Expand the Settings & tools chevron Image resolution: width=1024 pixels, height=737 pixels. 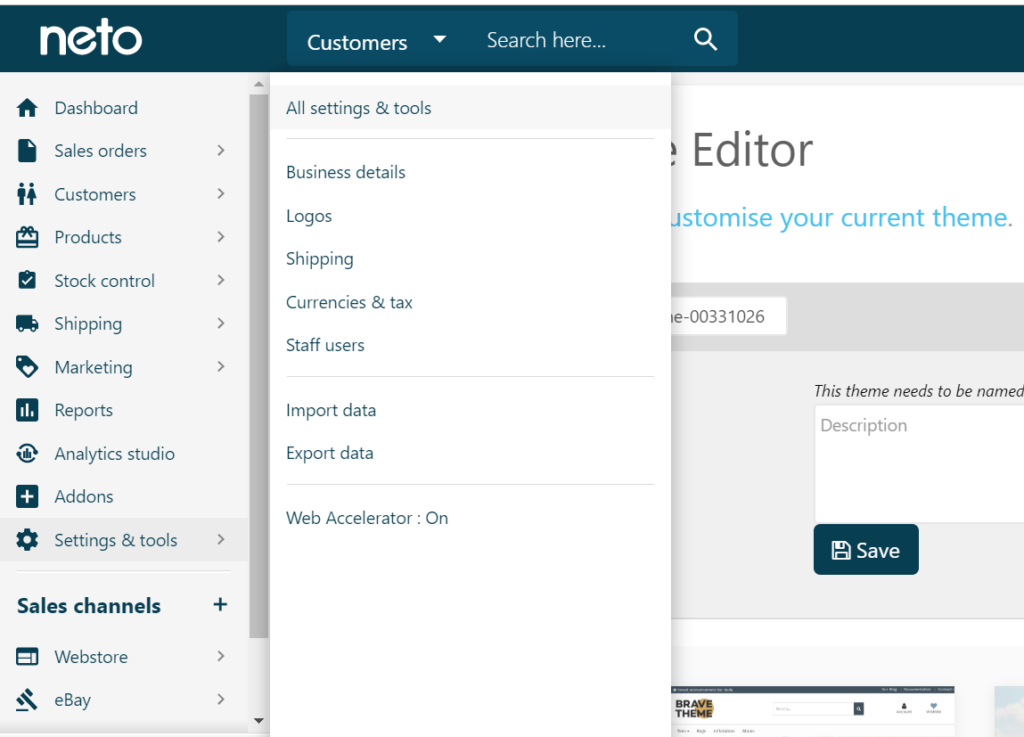pos(221,539)
